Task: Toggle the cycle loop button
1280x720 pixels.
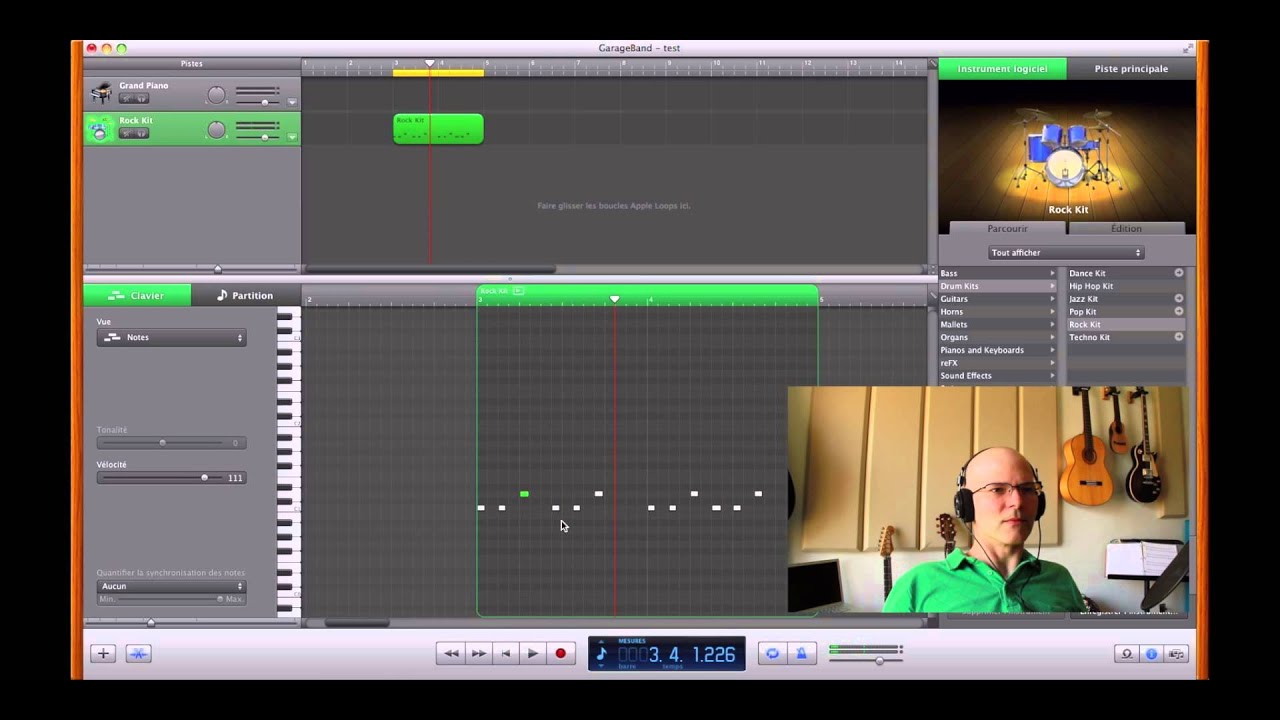Action: pyautogui.click(x=772, y=653)
